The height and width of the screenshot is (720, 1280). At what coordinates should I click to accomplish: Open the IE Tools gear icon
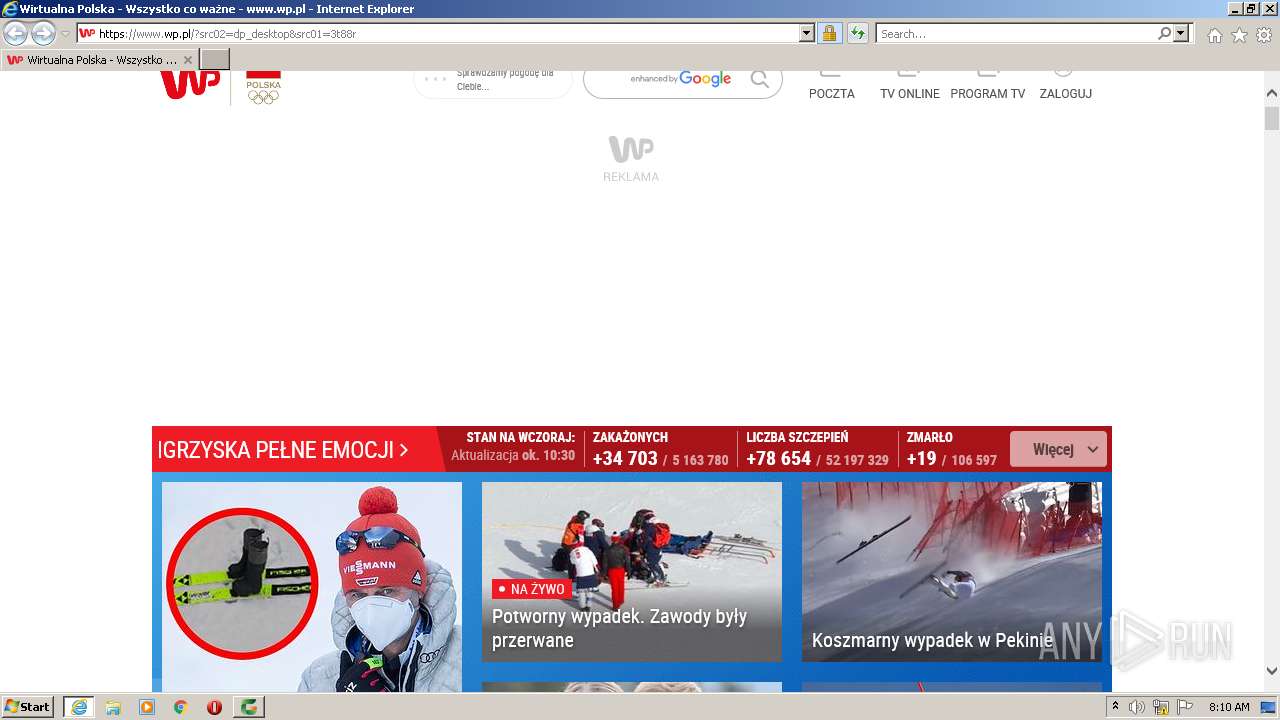click(1264, 35)
